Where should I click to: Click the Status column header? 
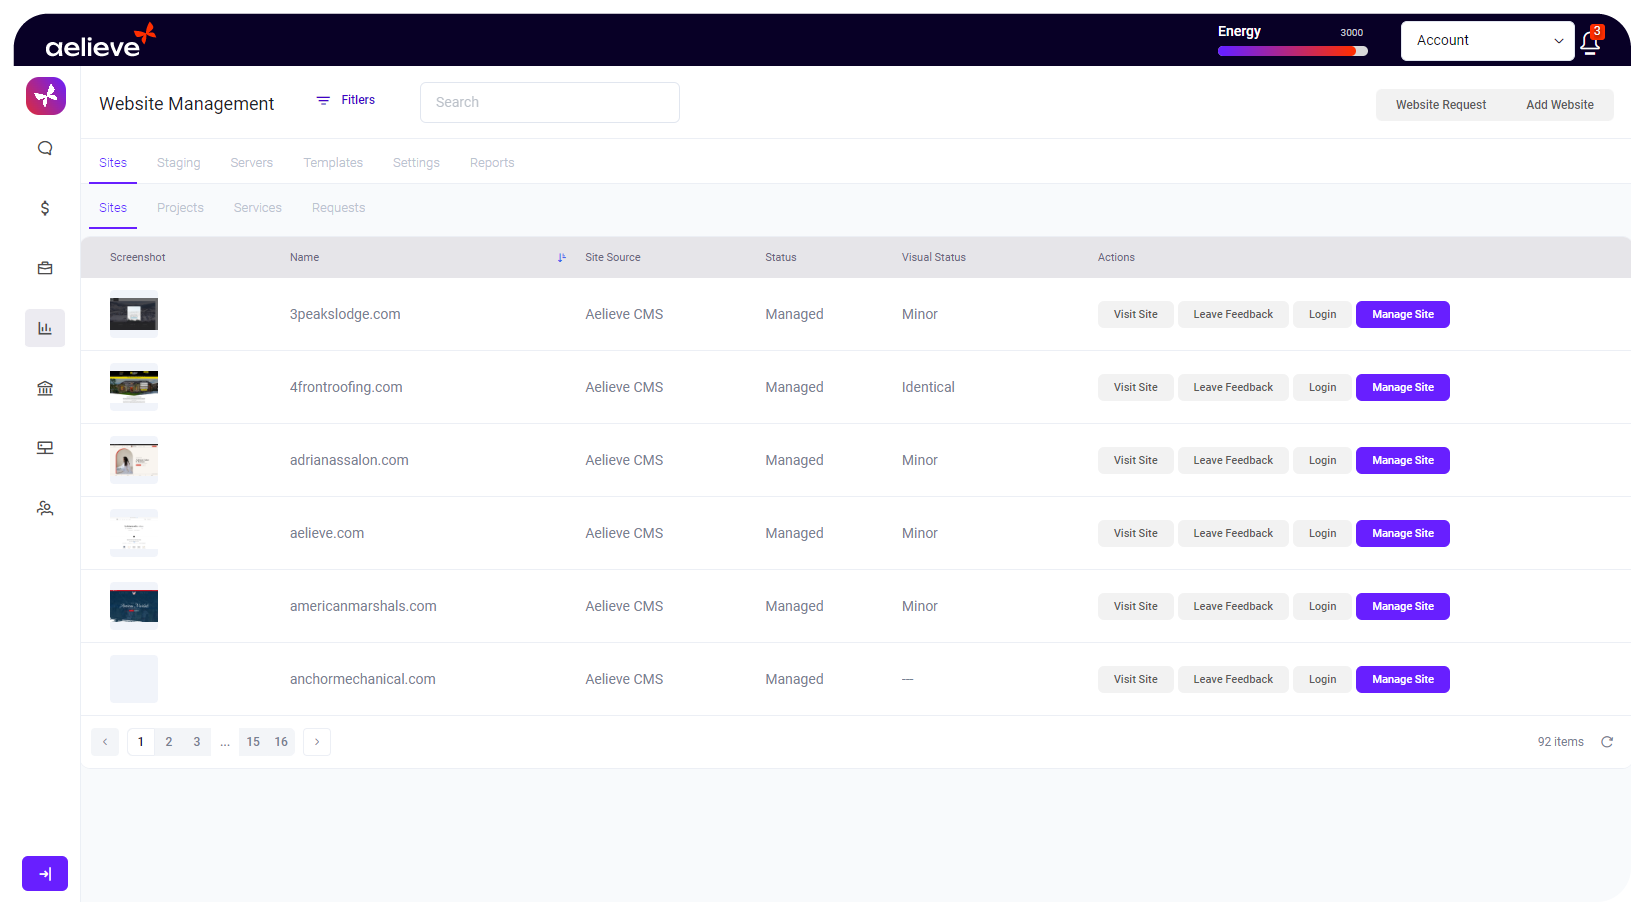click(x=781, y=258)
